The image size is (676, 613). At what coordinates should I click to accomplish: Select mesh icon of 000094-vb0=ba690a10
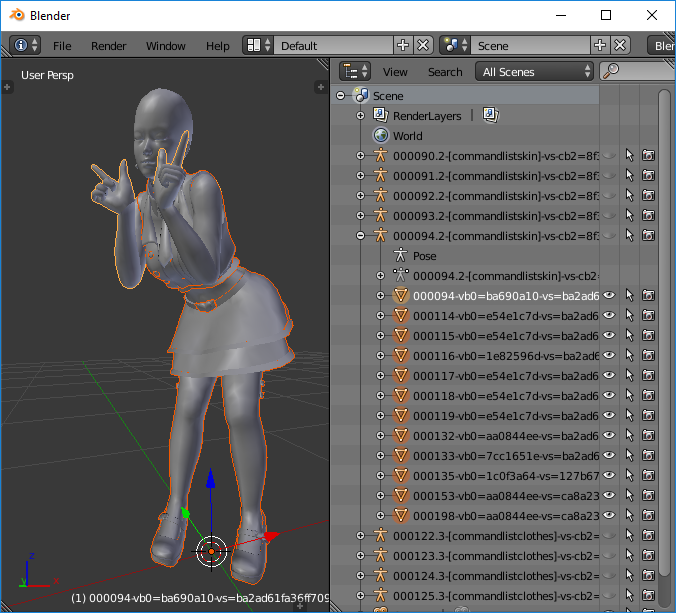pos(401,295)
